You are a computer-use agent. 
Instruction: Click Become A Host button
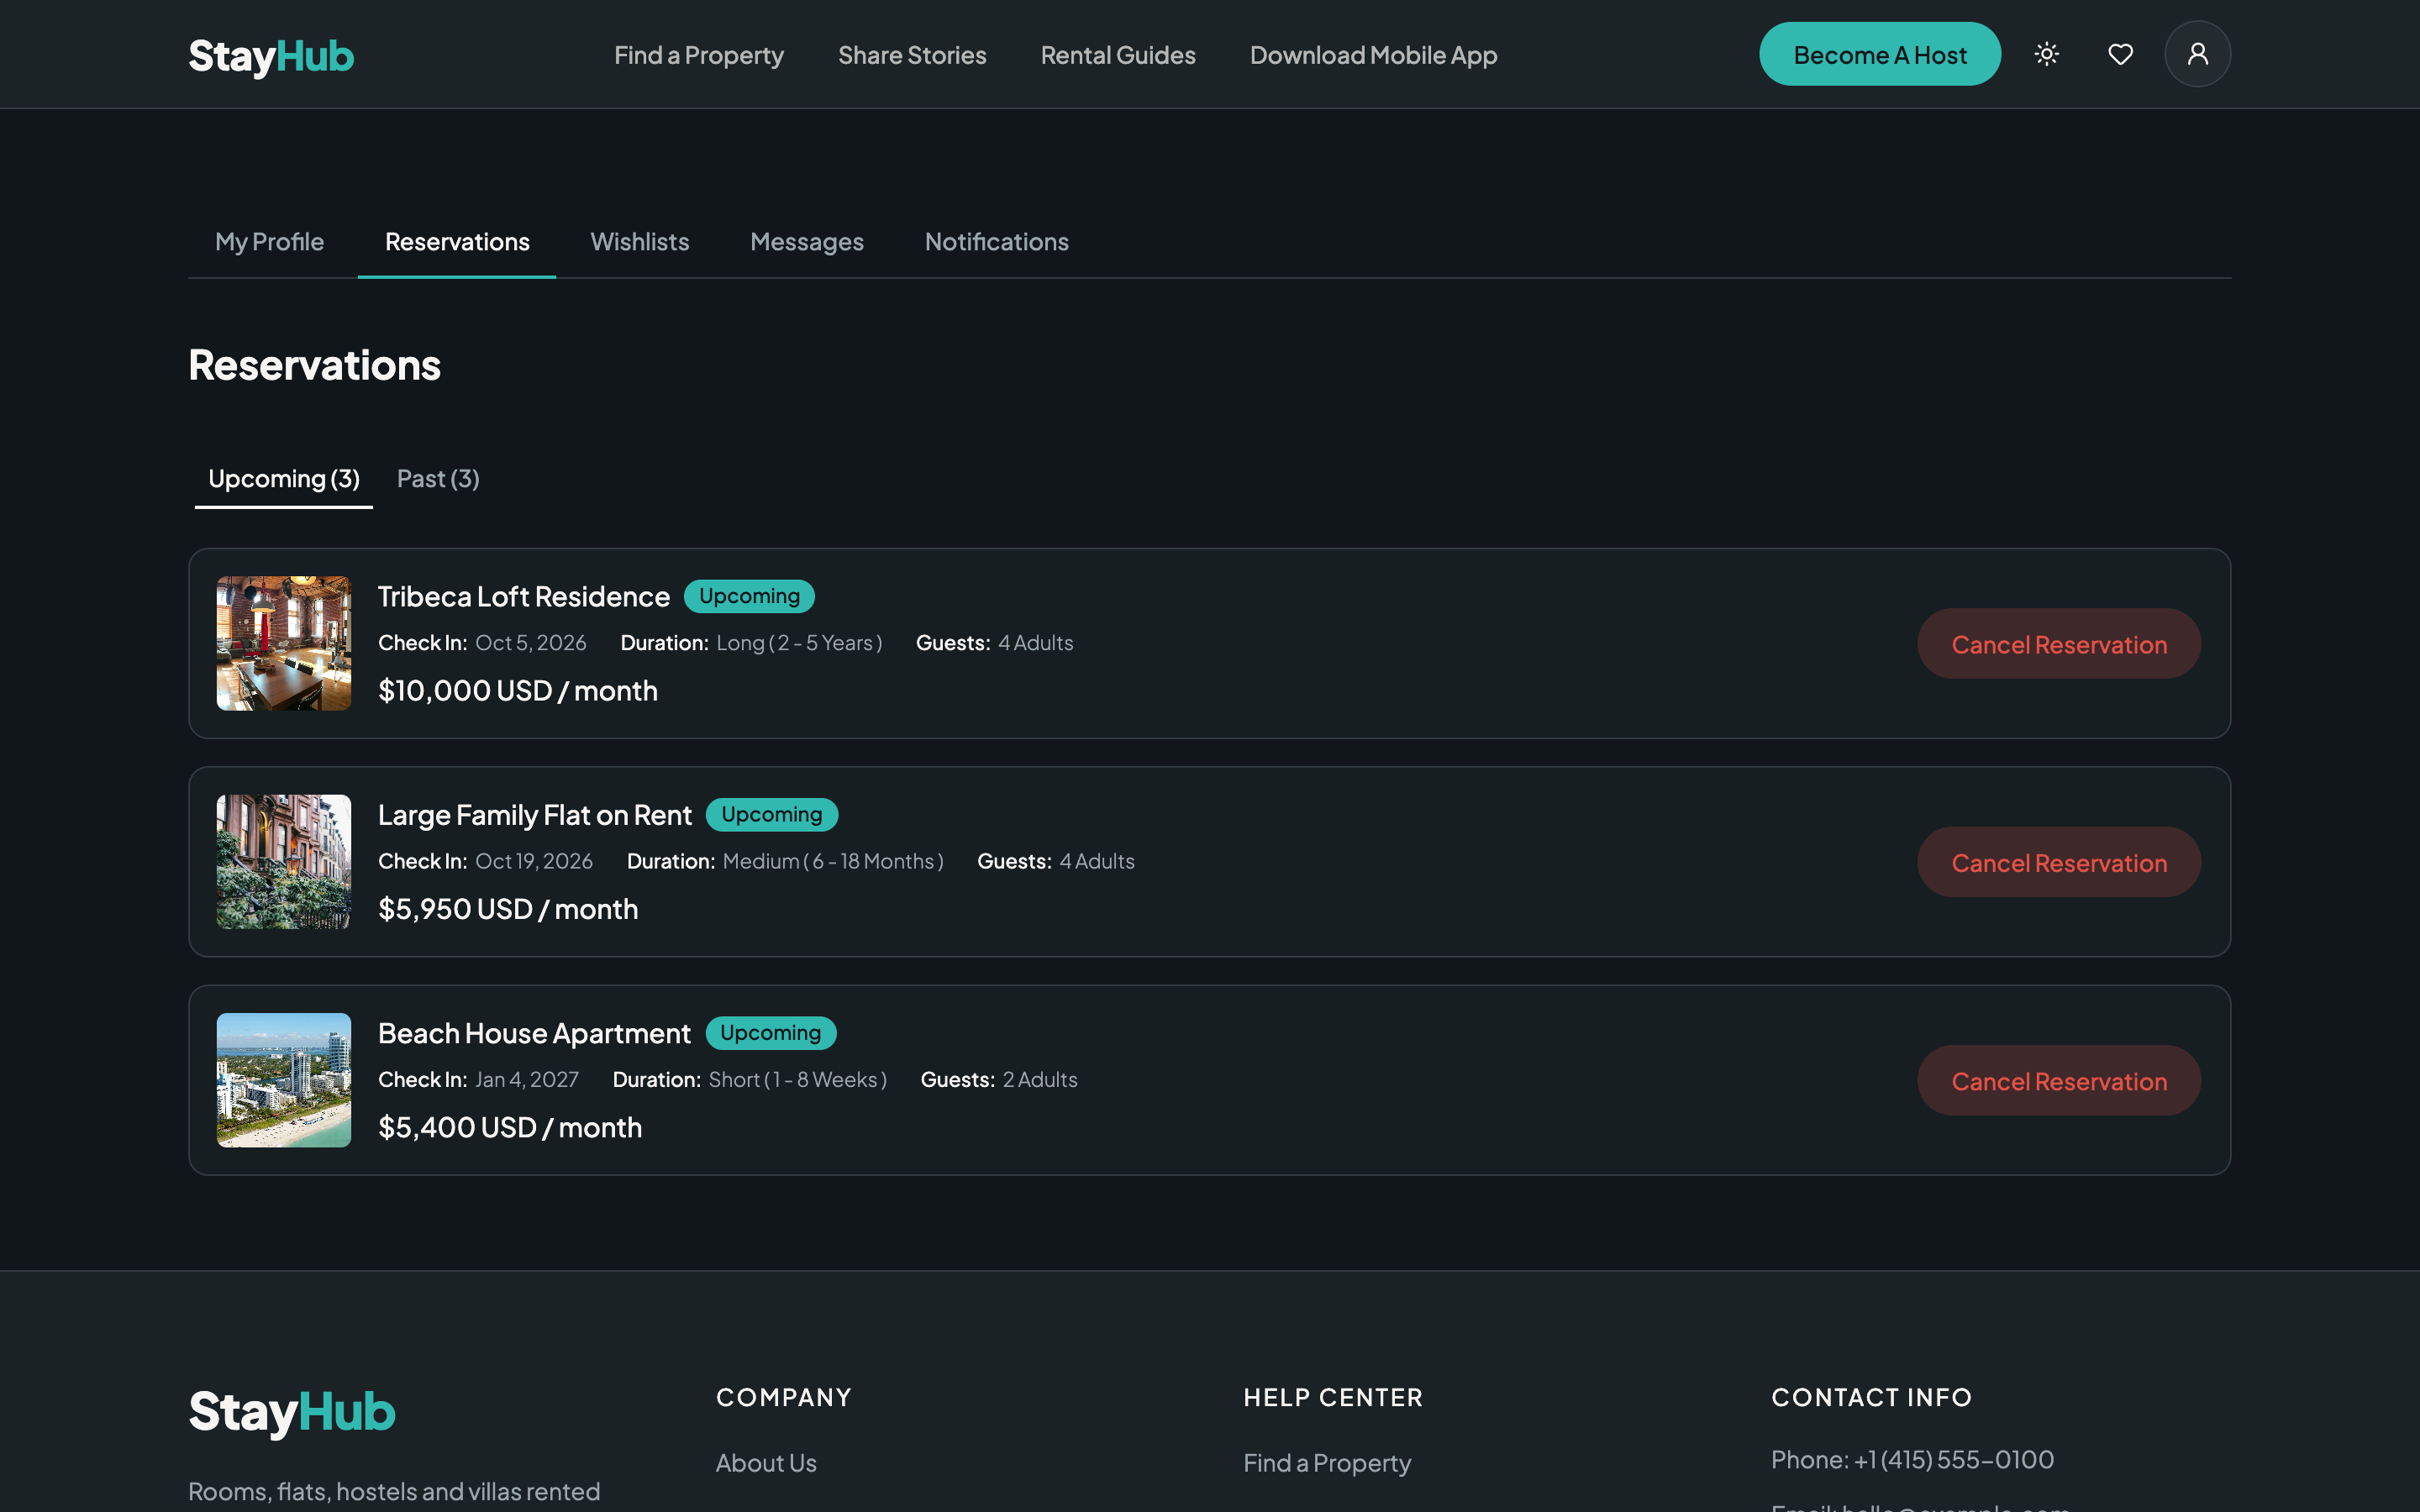coord(1880,54)
